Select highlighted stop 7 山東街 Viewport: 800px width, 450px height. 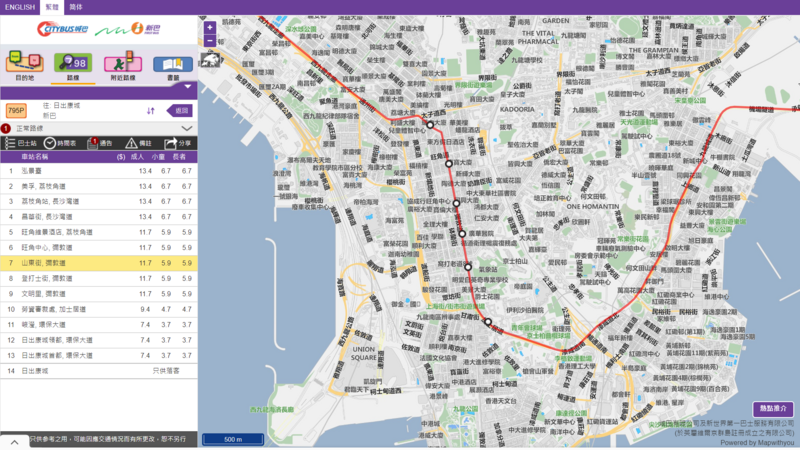tap(99, 263)
